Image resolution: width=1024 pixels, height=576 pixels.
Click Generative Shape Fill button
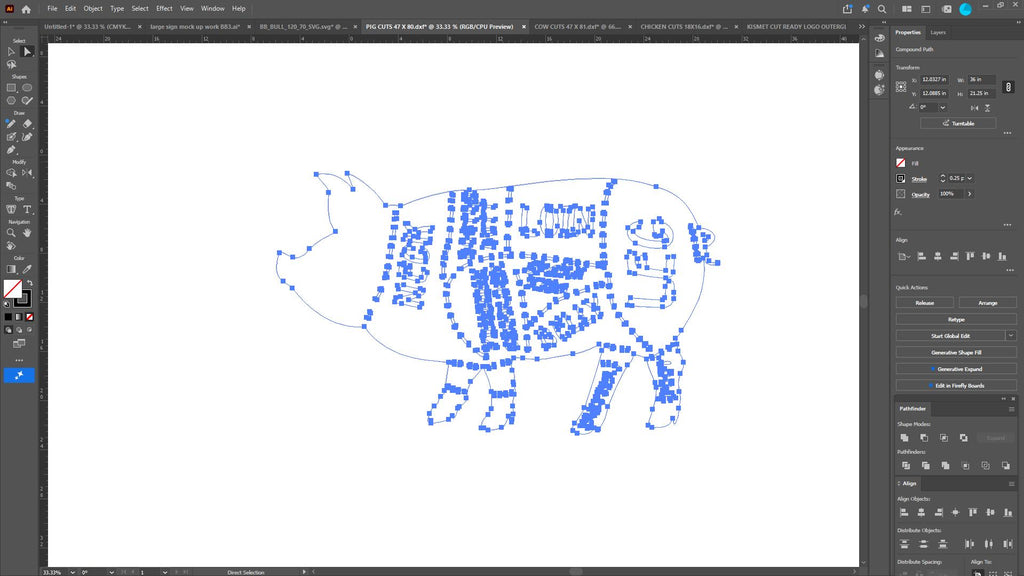point(956,353)
